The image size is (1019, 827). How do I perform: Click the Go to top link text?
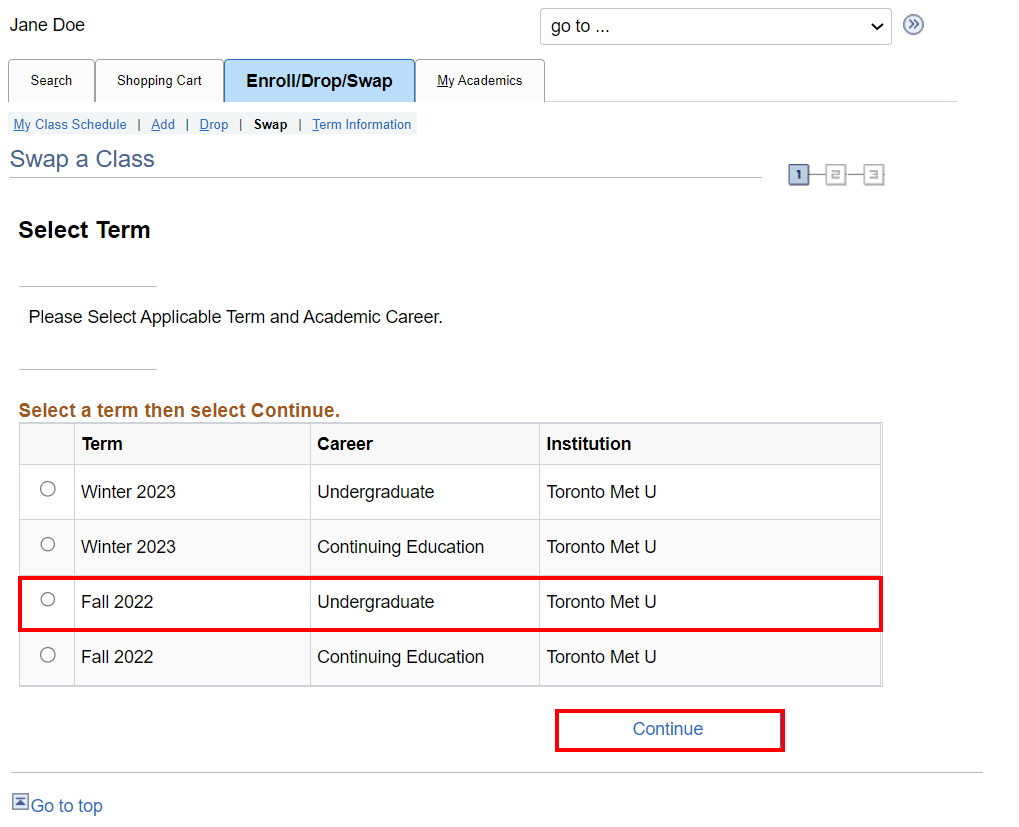pyautogui.click(x=67, y=806)
